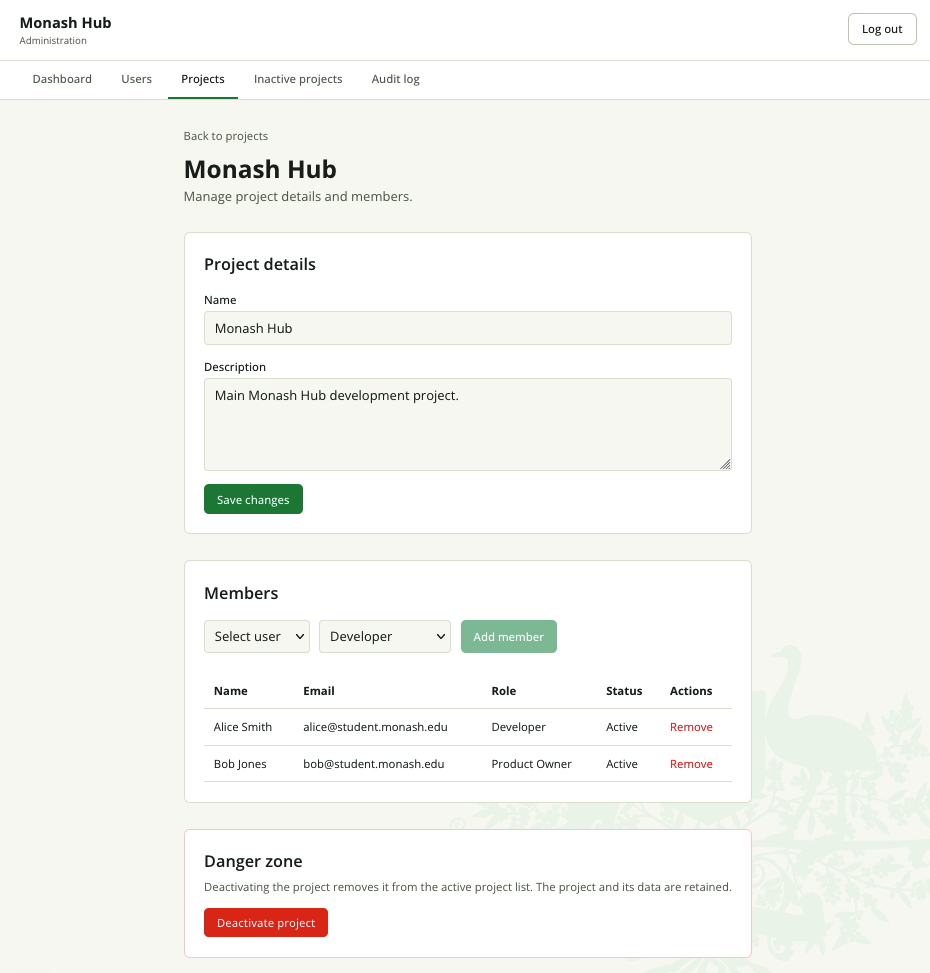The height and width of the screenshot is (973, 930).
Task: Click the Members section heading
Action: (241, 593)
